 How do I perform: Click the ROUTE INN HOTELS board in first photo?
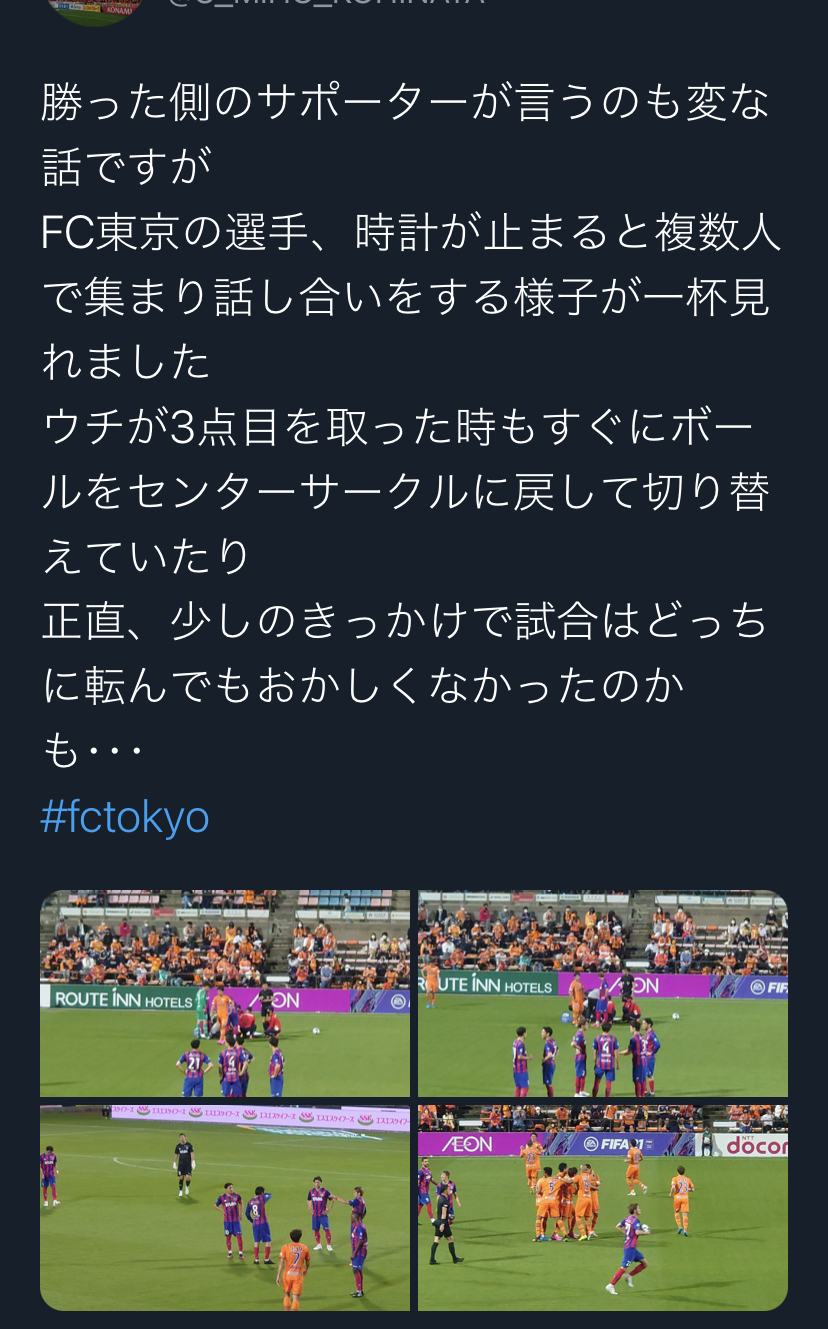pos(122,998)
